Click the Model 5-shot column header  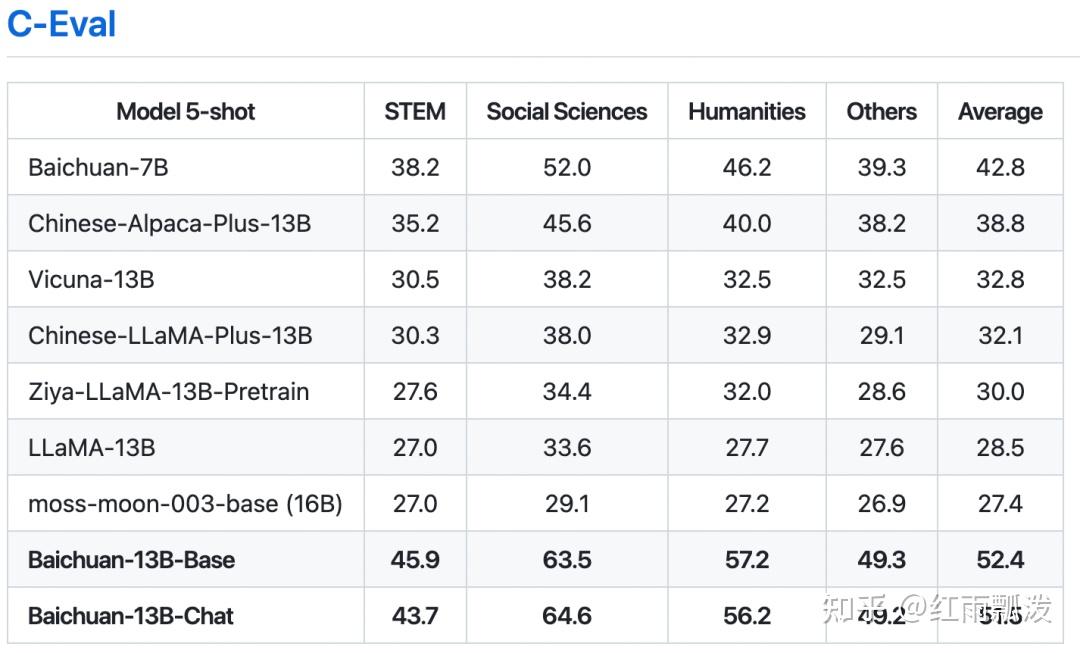[186, 112]
